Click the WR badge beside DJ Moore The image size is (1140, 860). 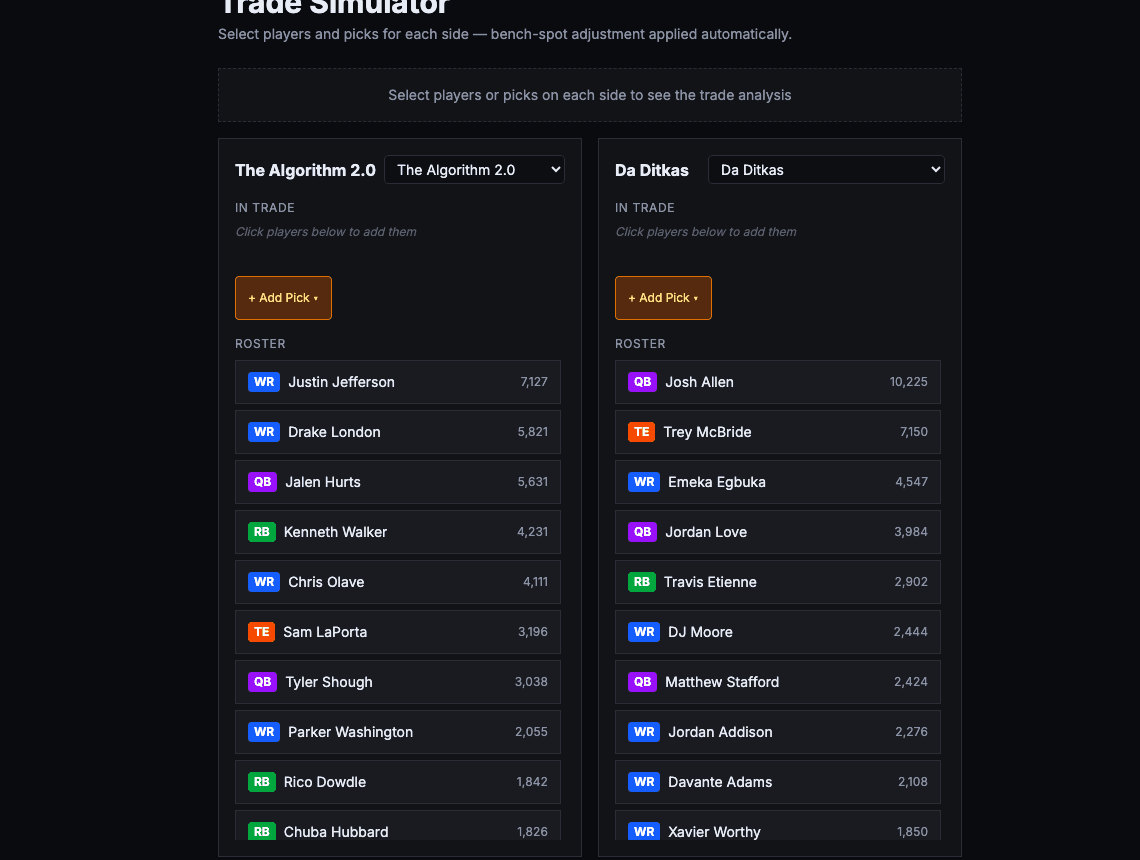[644, 632]
